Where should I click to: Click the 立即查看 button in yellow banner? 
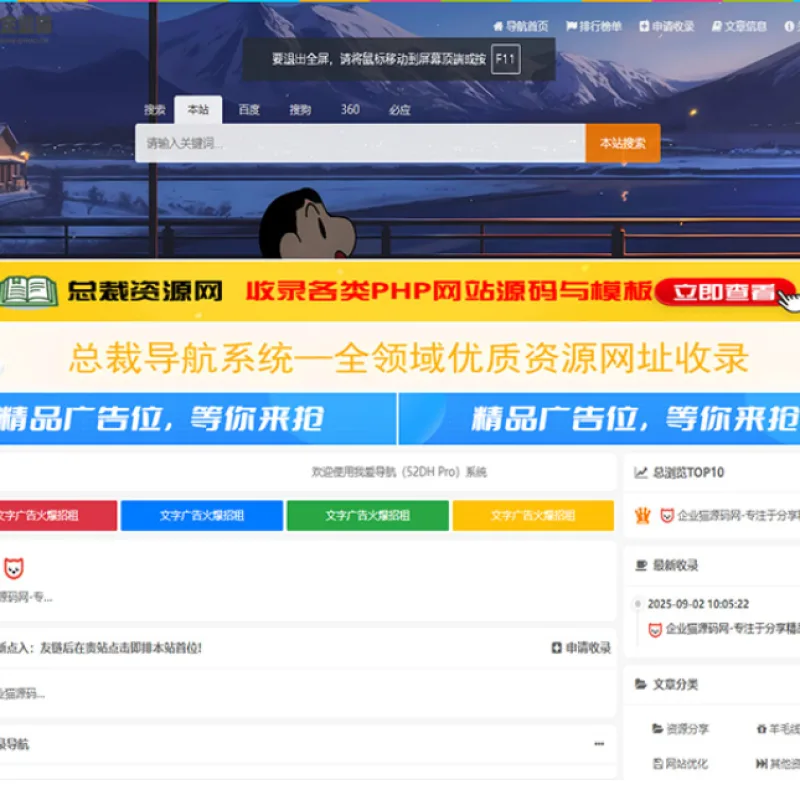point(723,292)
